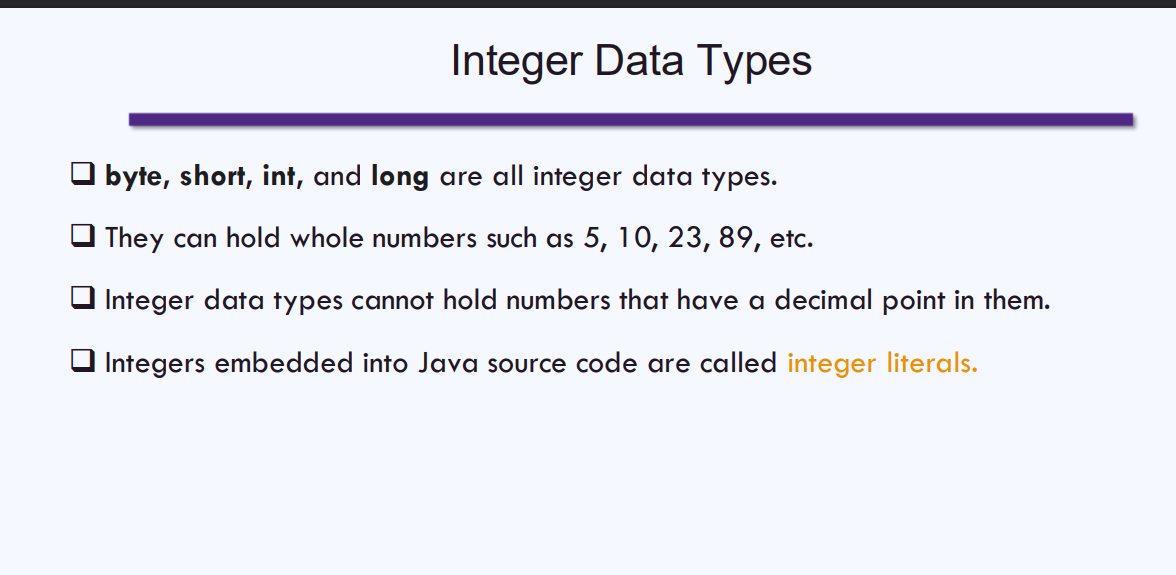Click the orange "integer literals." text
Image resolution: width=1176 pixels, height=575 pixels.
882,362
